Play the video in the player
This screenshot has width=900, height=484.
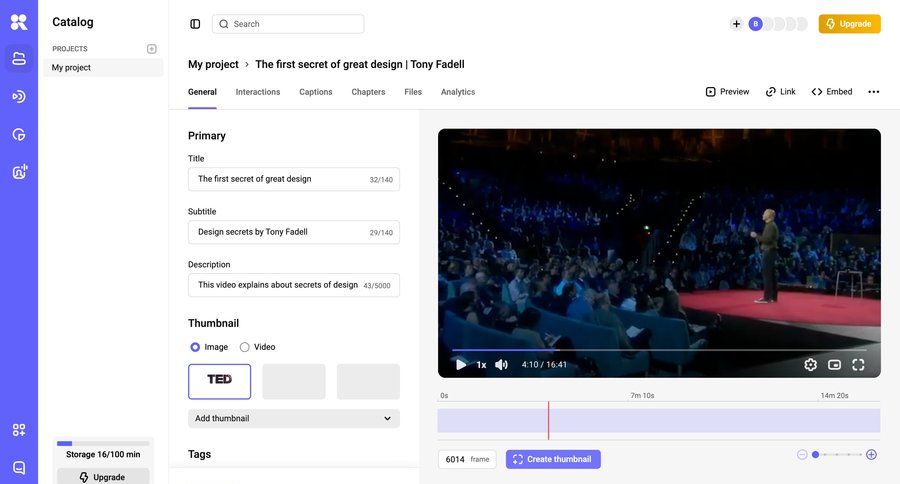(460, 365)
